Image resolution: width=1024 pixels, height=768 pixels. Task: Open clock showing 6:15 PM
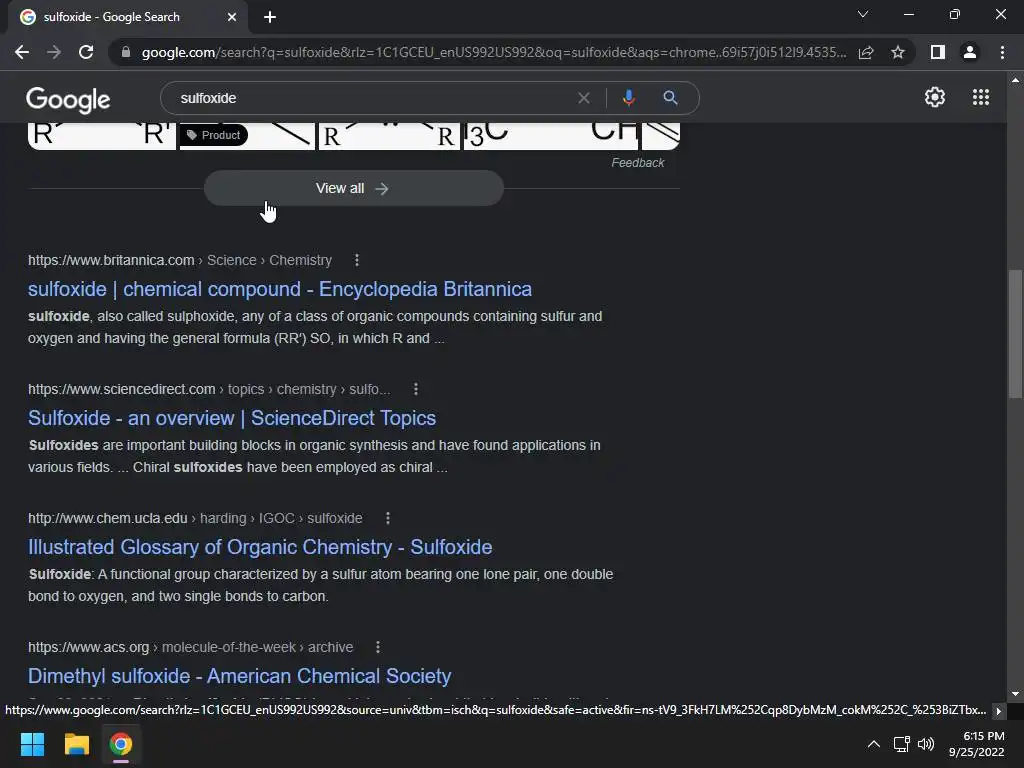[977, 744]
